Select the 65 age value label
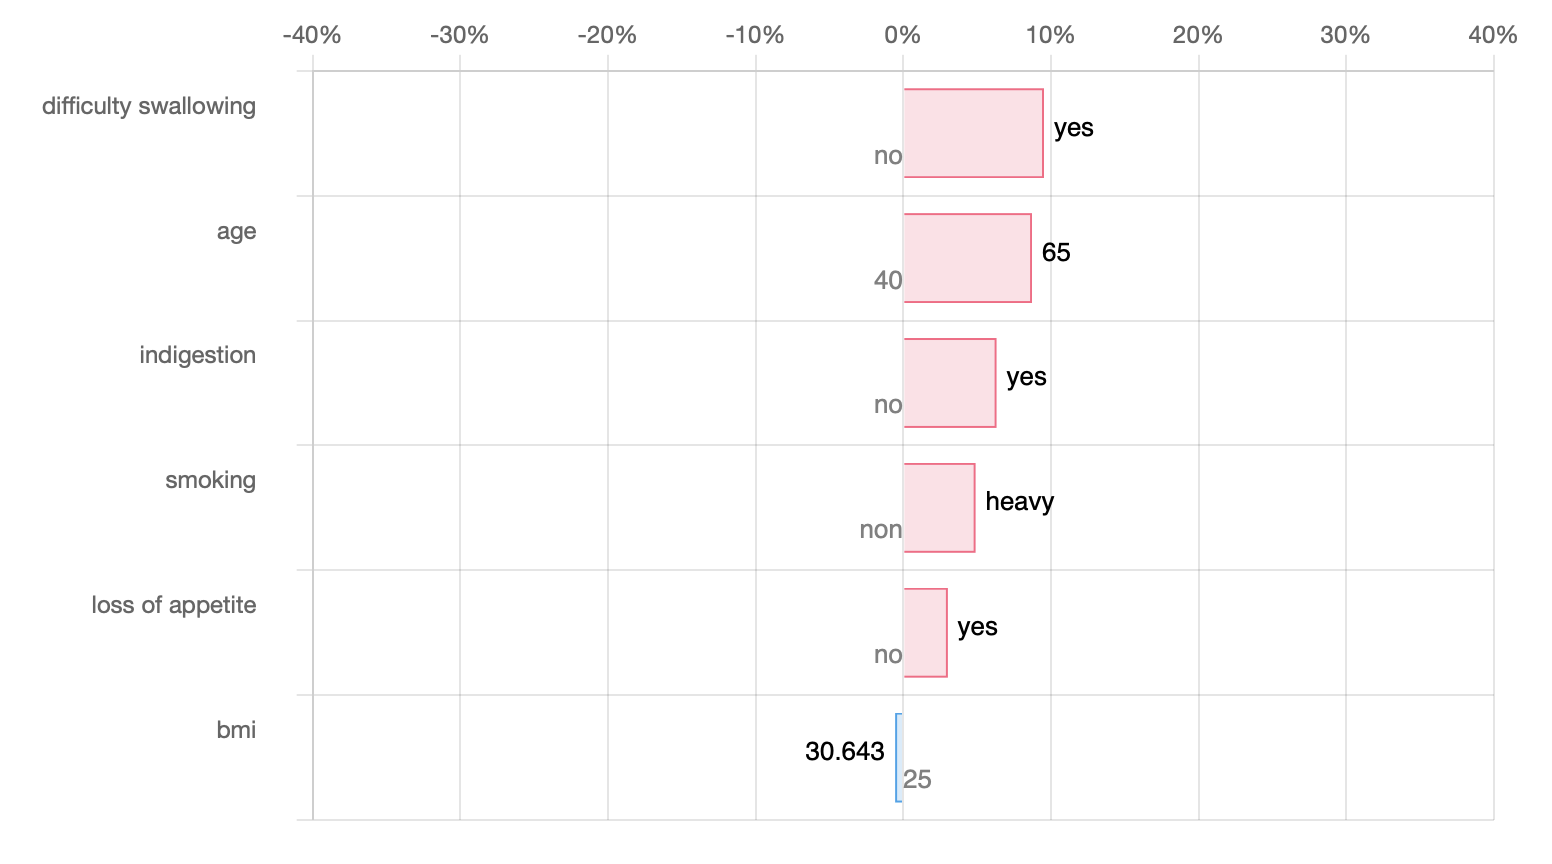 tap(1055, 252)
